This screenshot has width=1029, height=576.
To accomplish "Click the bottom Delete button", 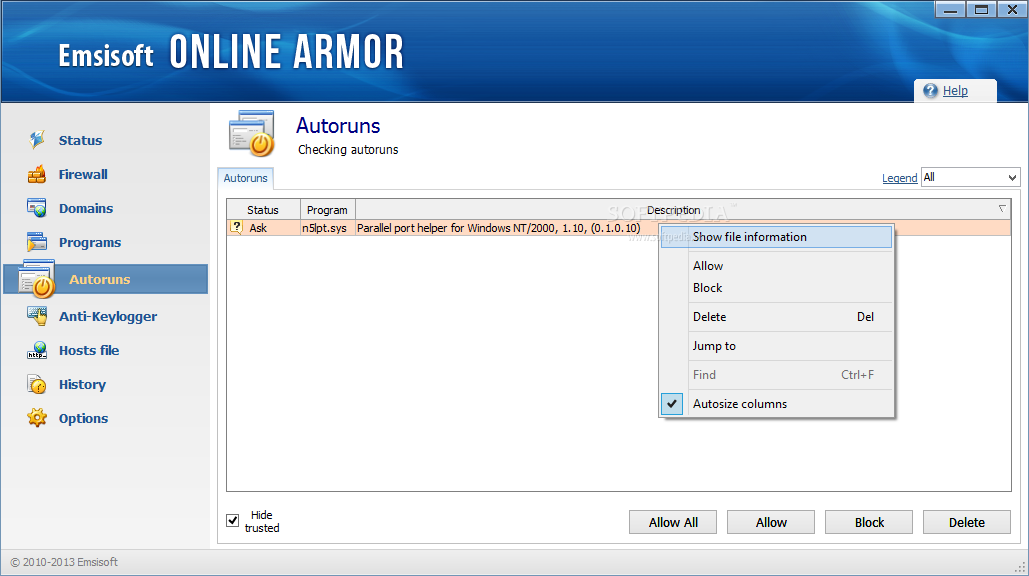I will (967, 522).
